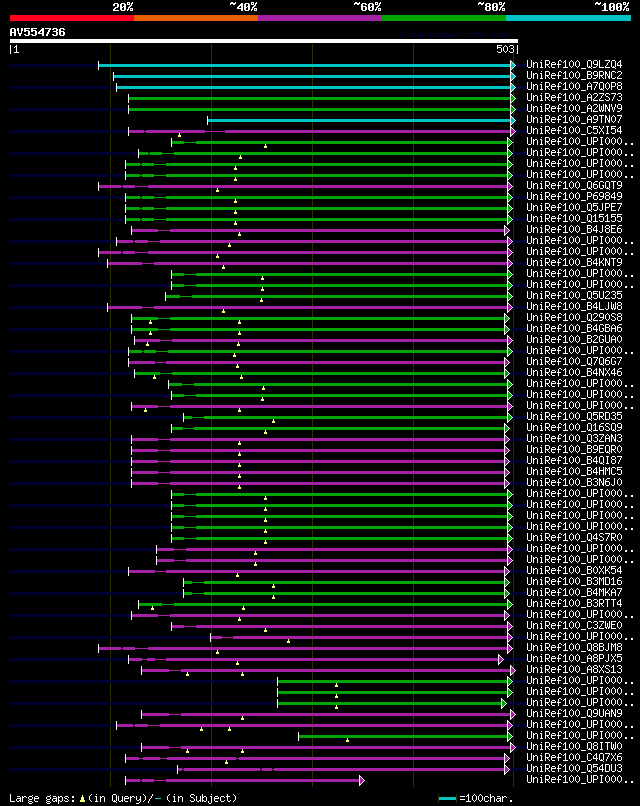
Task: Select the UniRef100_B4J8E6 label
Action: [574, 229]
